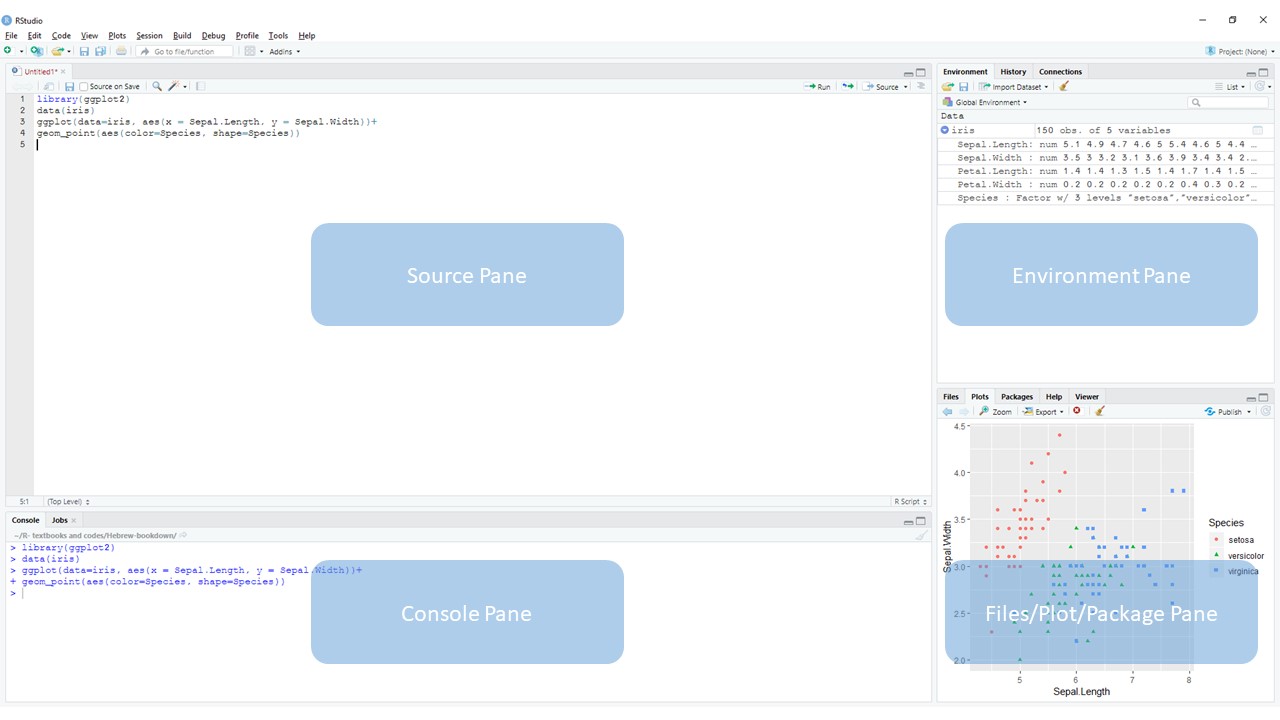Open the R Script file type selector
Image resolution: width=1280 pixels, height=720 pixels.
coord(911,501)
